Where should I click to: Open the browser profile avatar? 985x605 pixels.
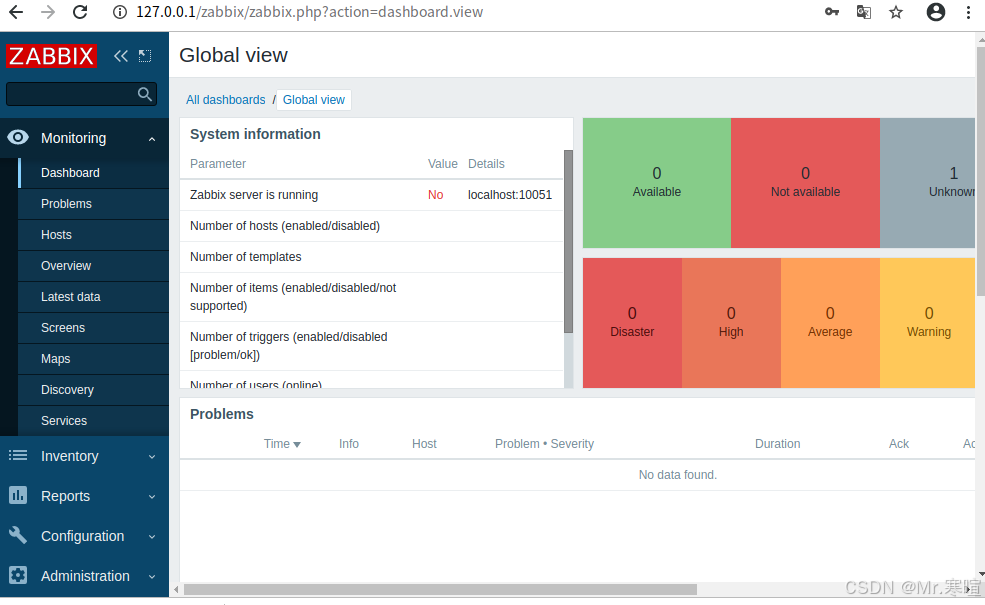pos(936,12)
